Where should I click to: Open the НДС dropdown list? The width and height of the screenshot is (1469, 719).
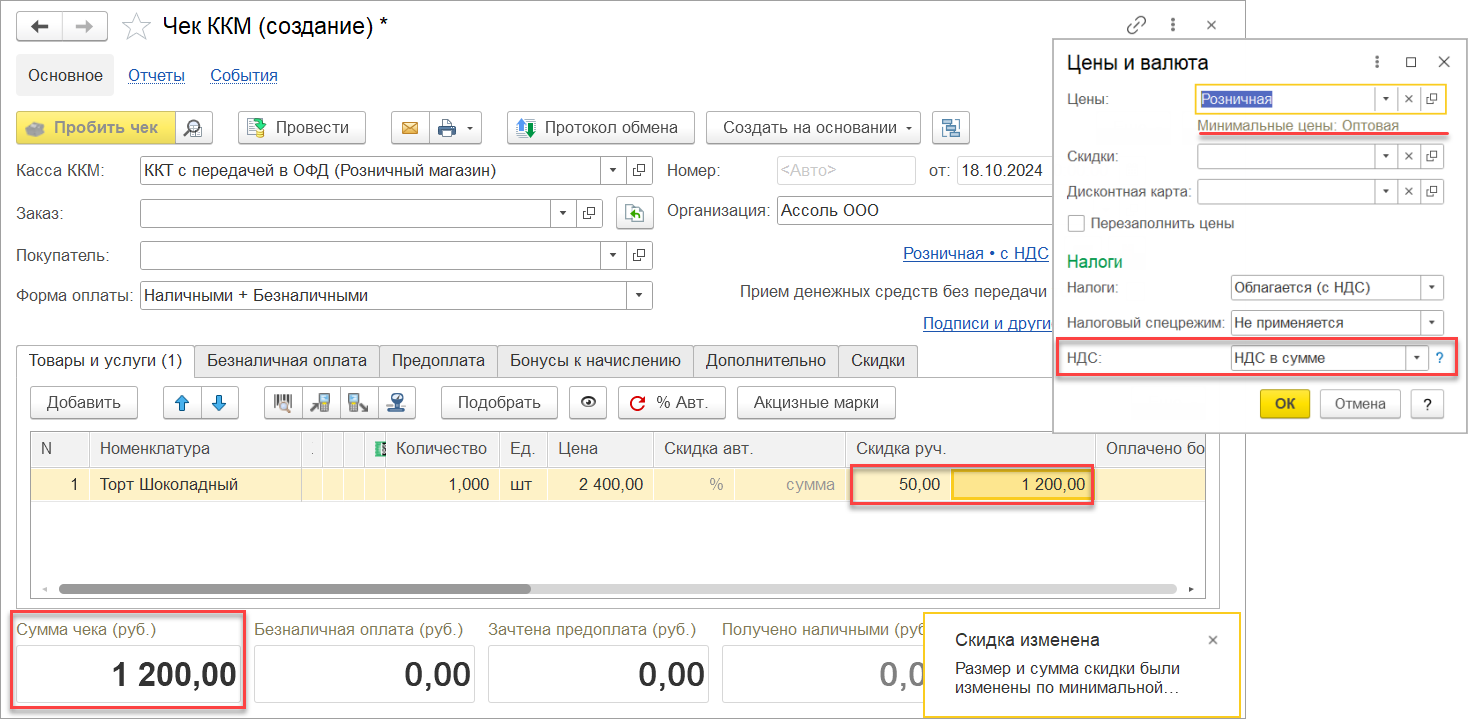click(x=1416, y=358)
